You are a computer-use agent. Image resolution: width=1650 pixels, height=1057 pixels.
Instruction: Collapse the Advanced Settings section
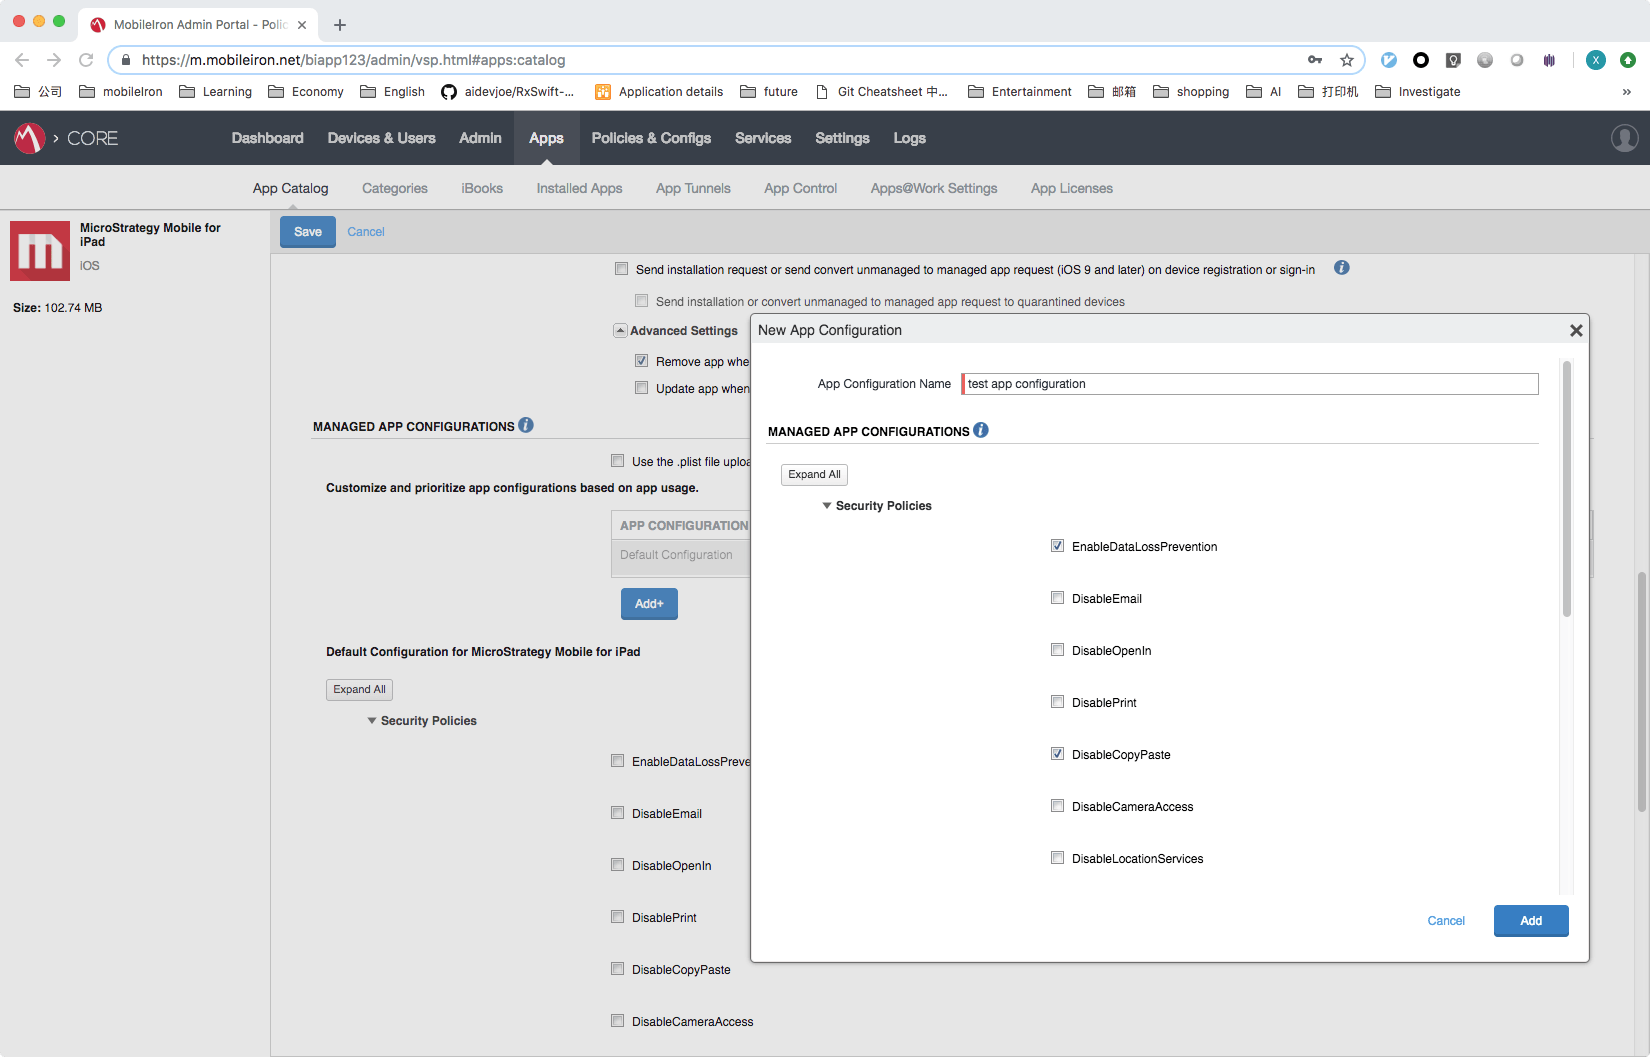[620, 331]
